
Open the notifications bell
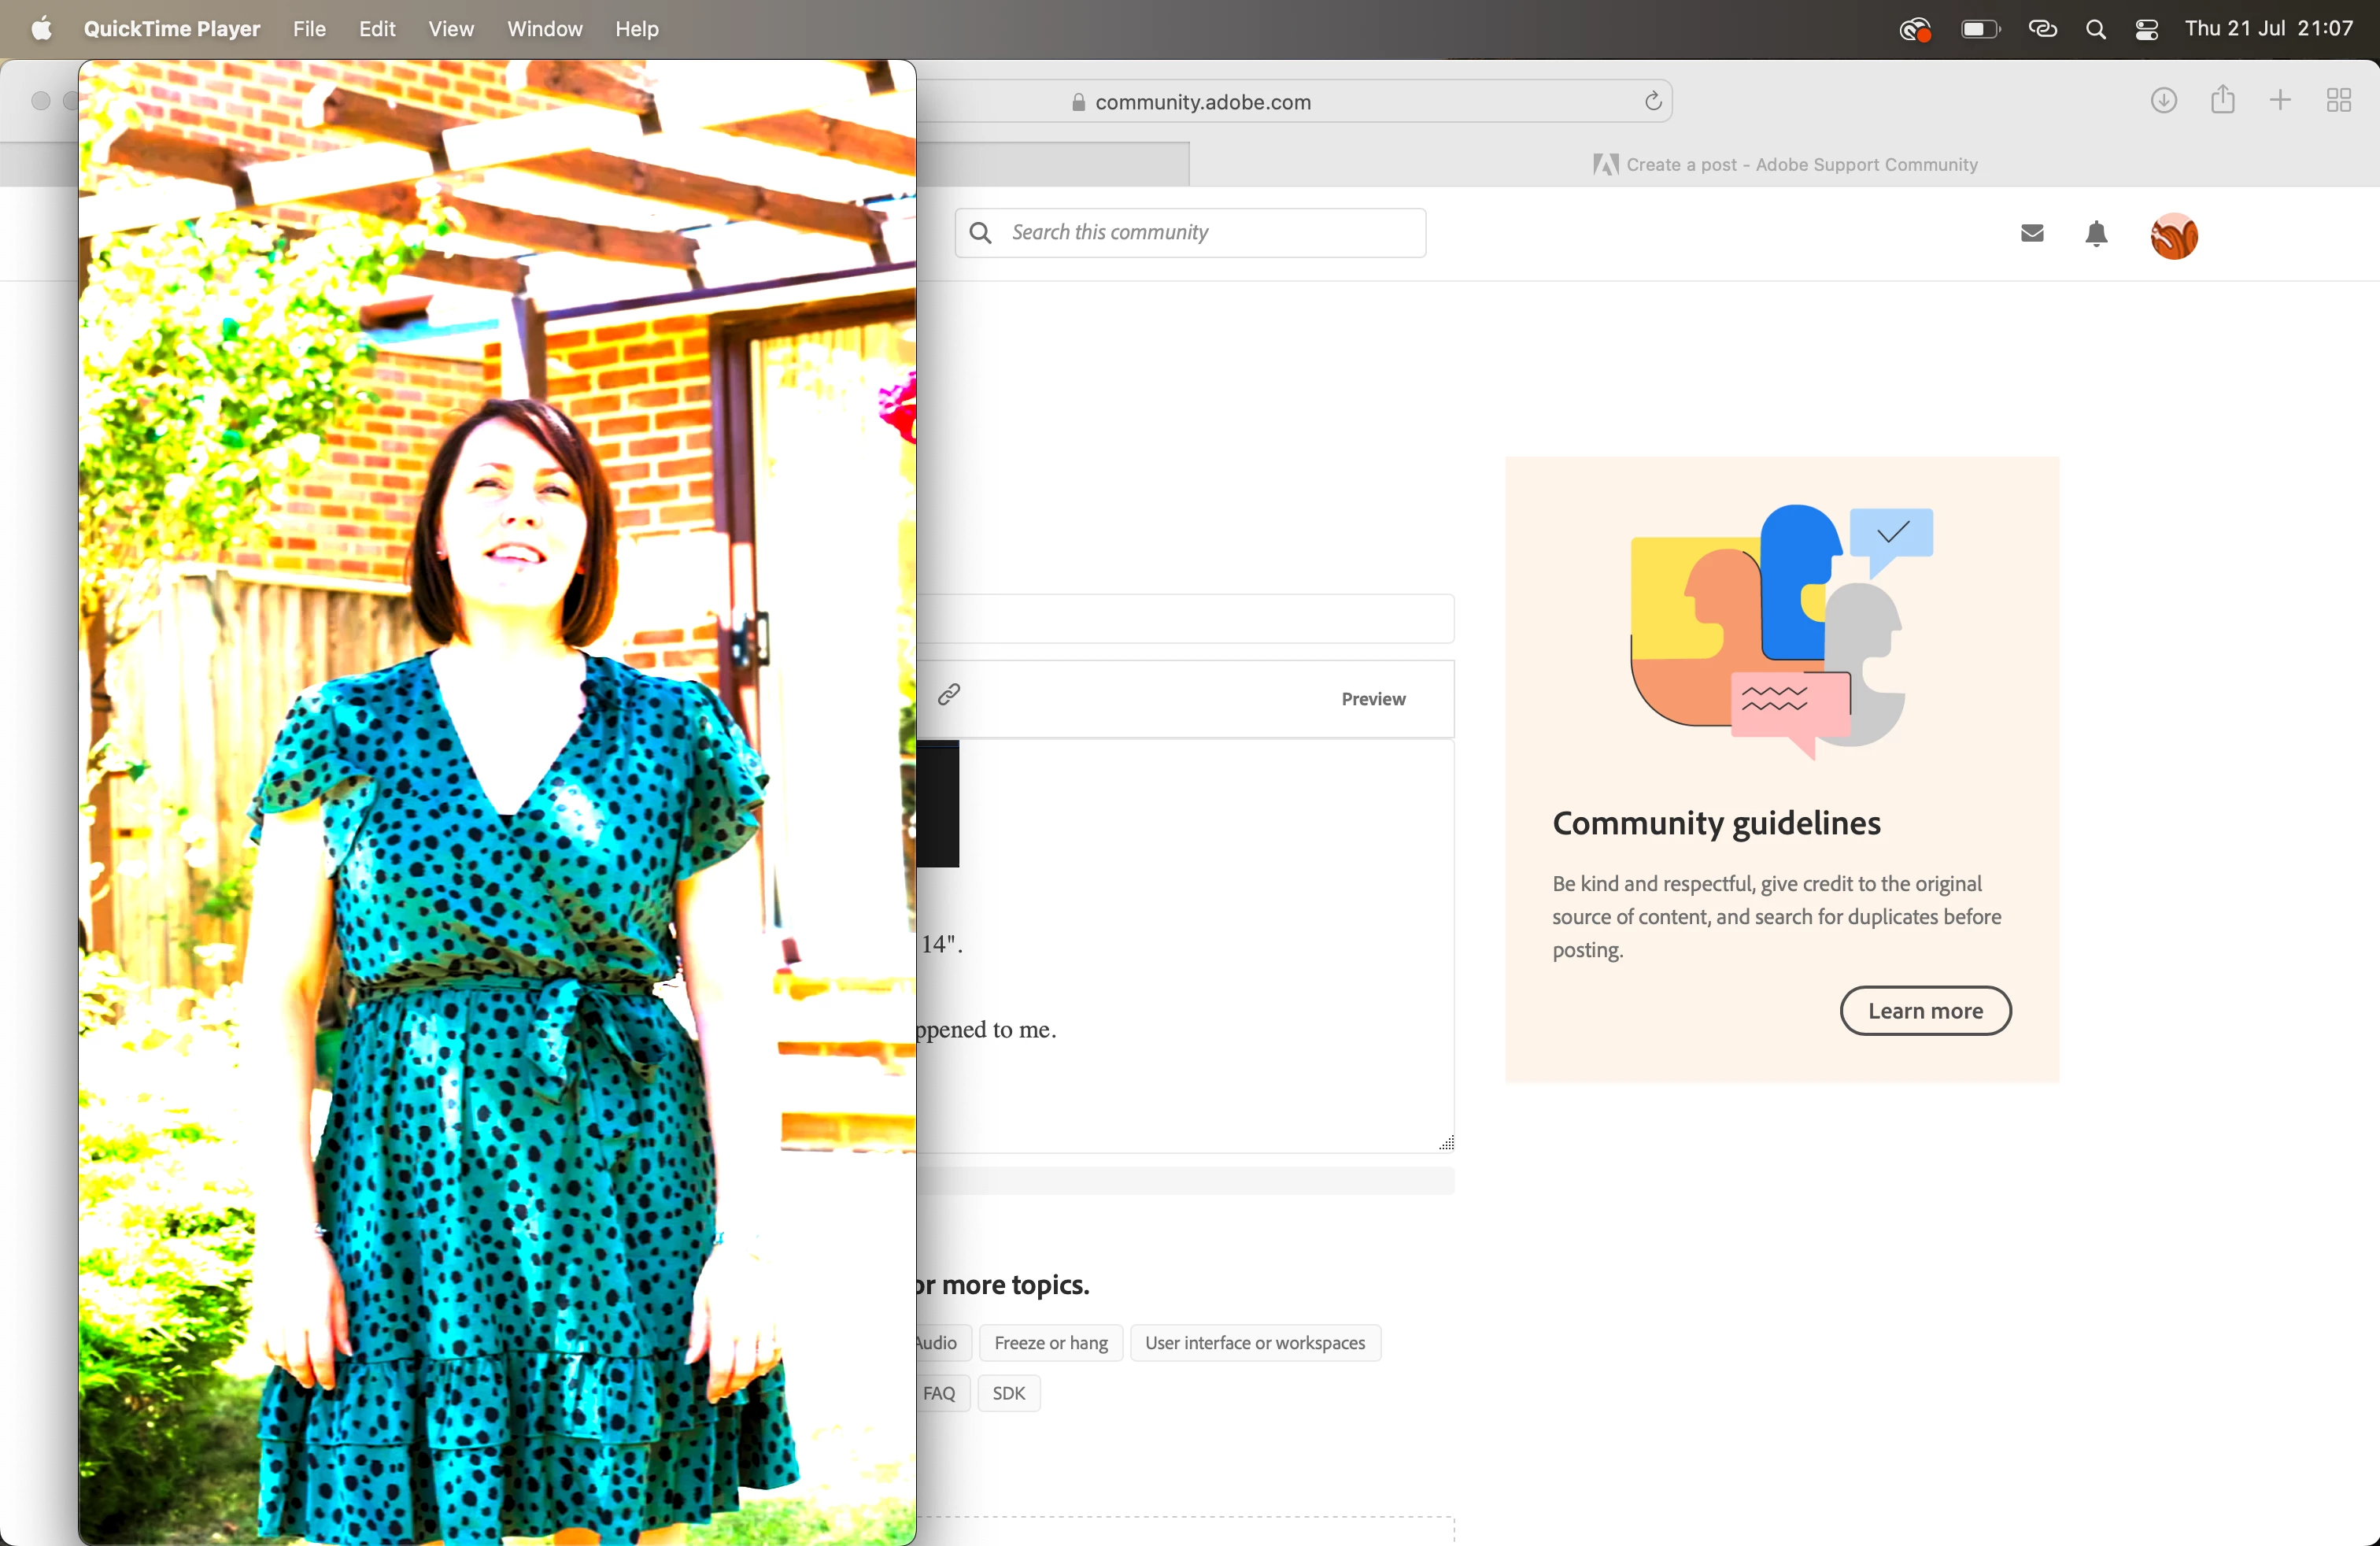point(2096,234)
